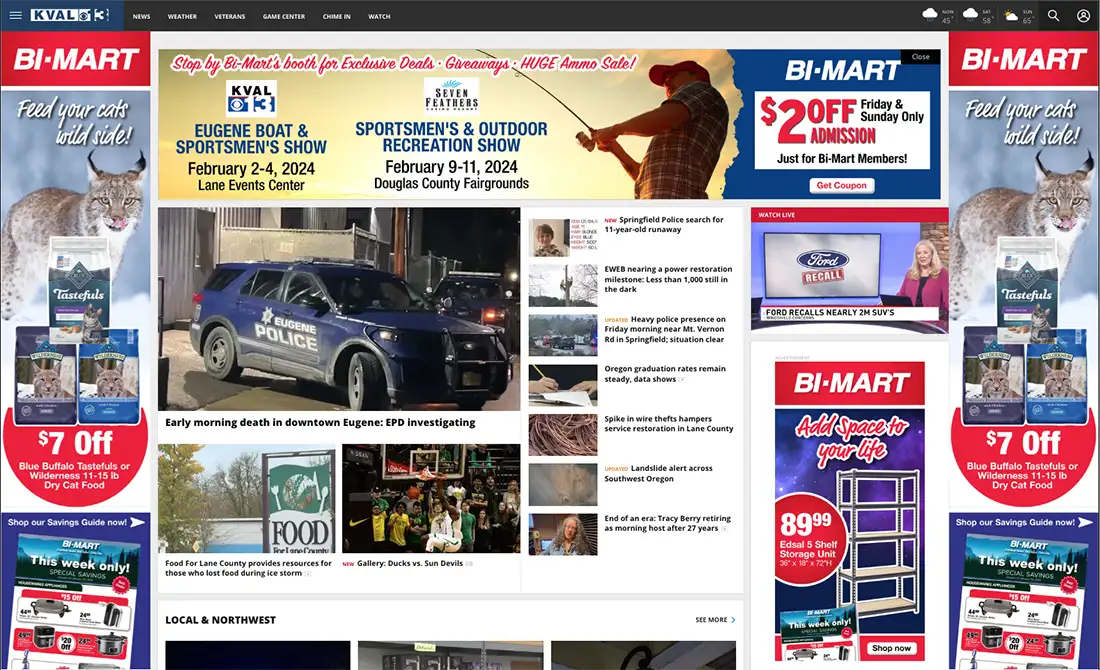Open the Food For Lane County photo
This screenshot has height=670, width=1100.
[x=246, y=499]
